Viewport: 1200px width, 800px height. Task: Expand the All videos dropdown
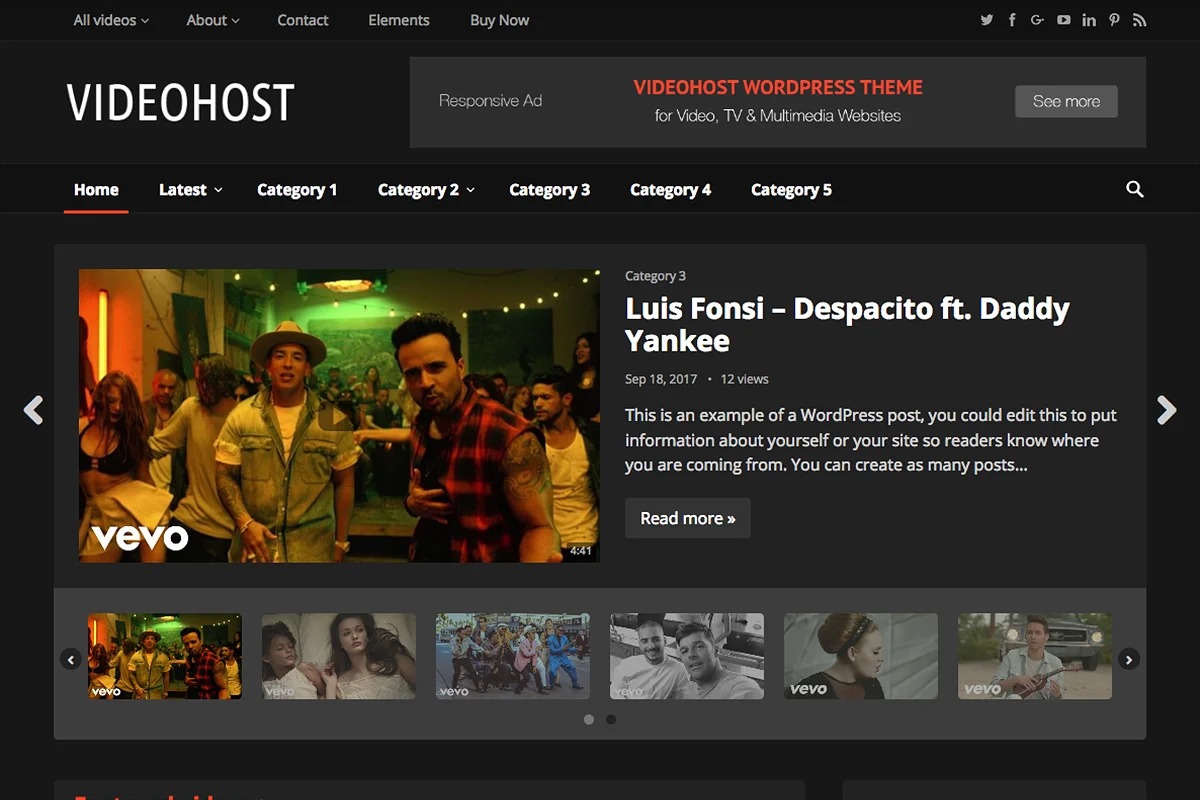(x=111, y=20)
